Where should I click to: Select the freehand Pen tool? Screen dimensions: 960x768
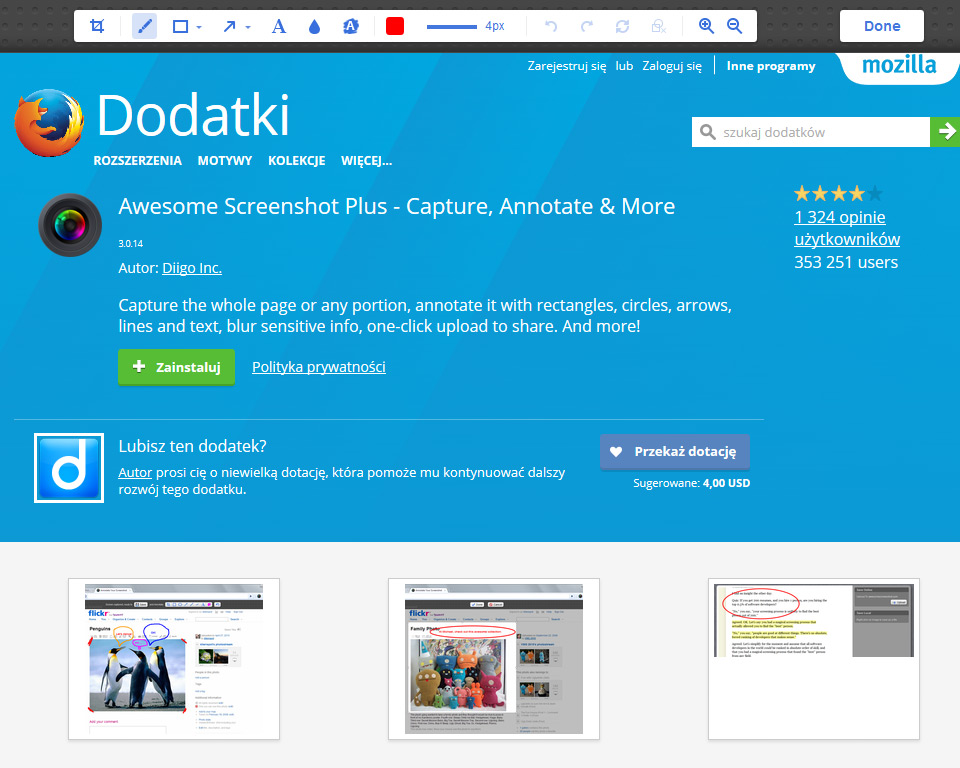click(x=144, y=26)
